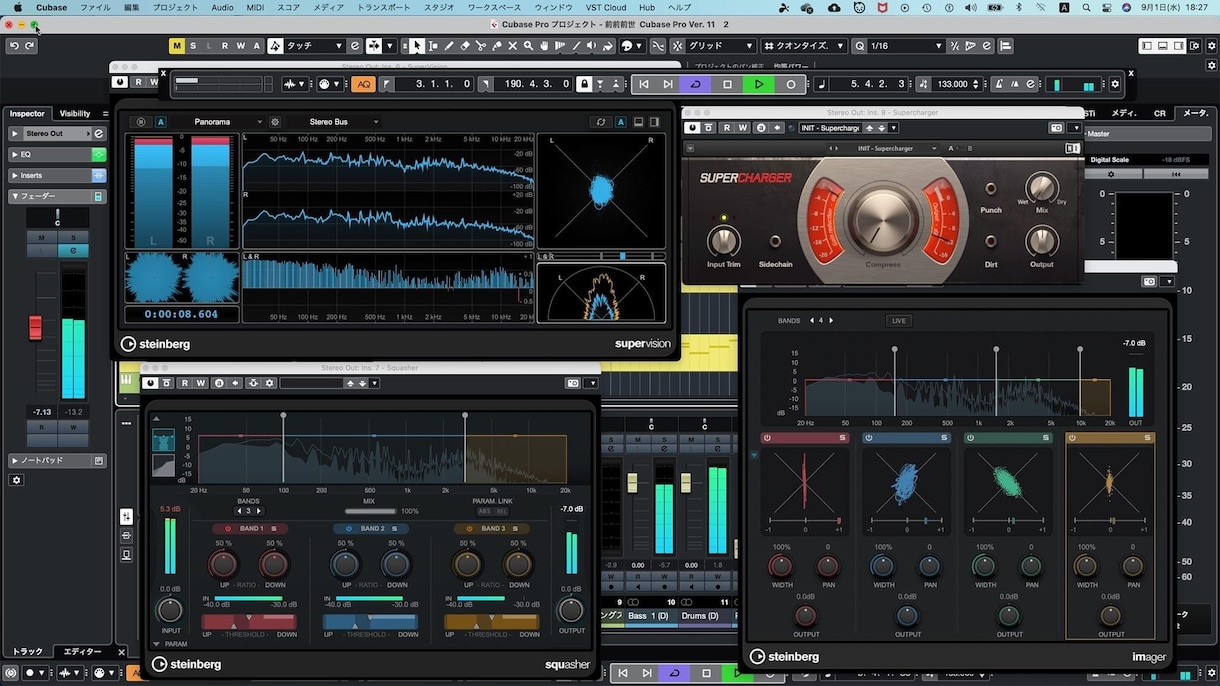Increase Imager BANDS count arrow
The image size is (1220, 686).
831,320
